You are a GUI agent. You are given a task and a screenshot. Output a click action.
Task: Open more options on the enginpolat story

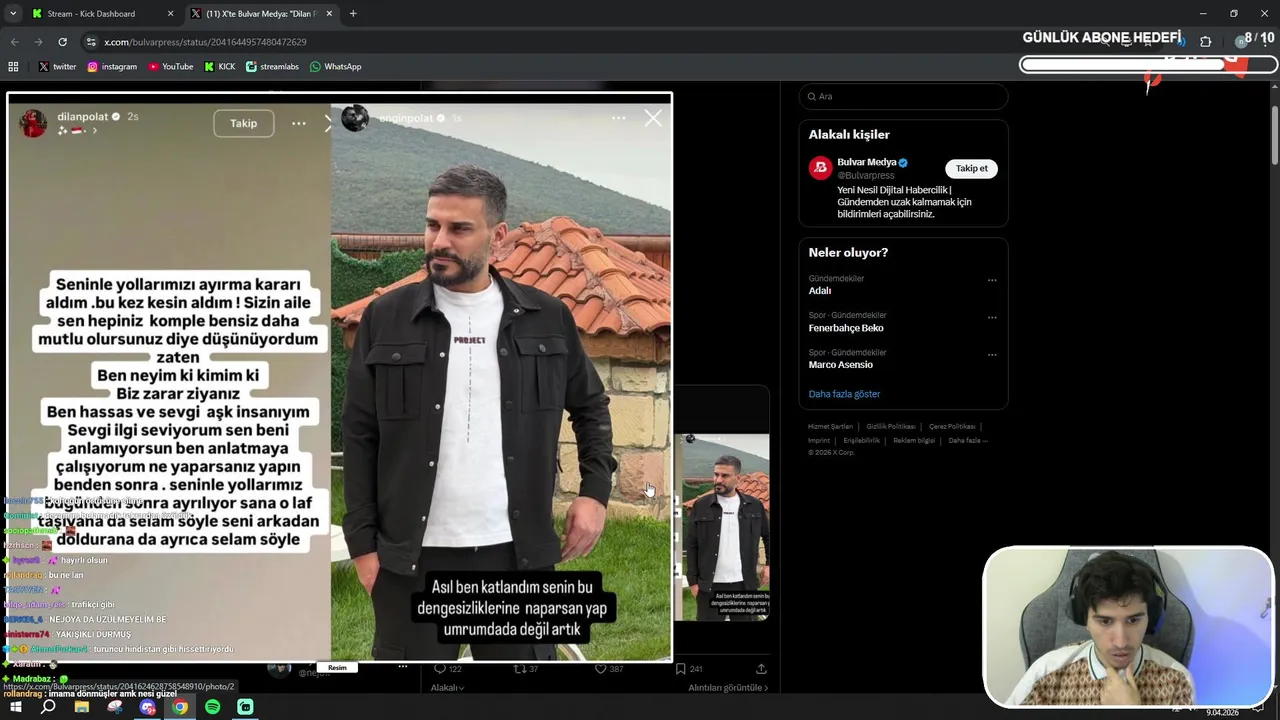pyautogui.click(x=619, y=118)
